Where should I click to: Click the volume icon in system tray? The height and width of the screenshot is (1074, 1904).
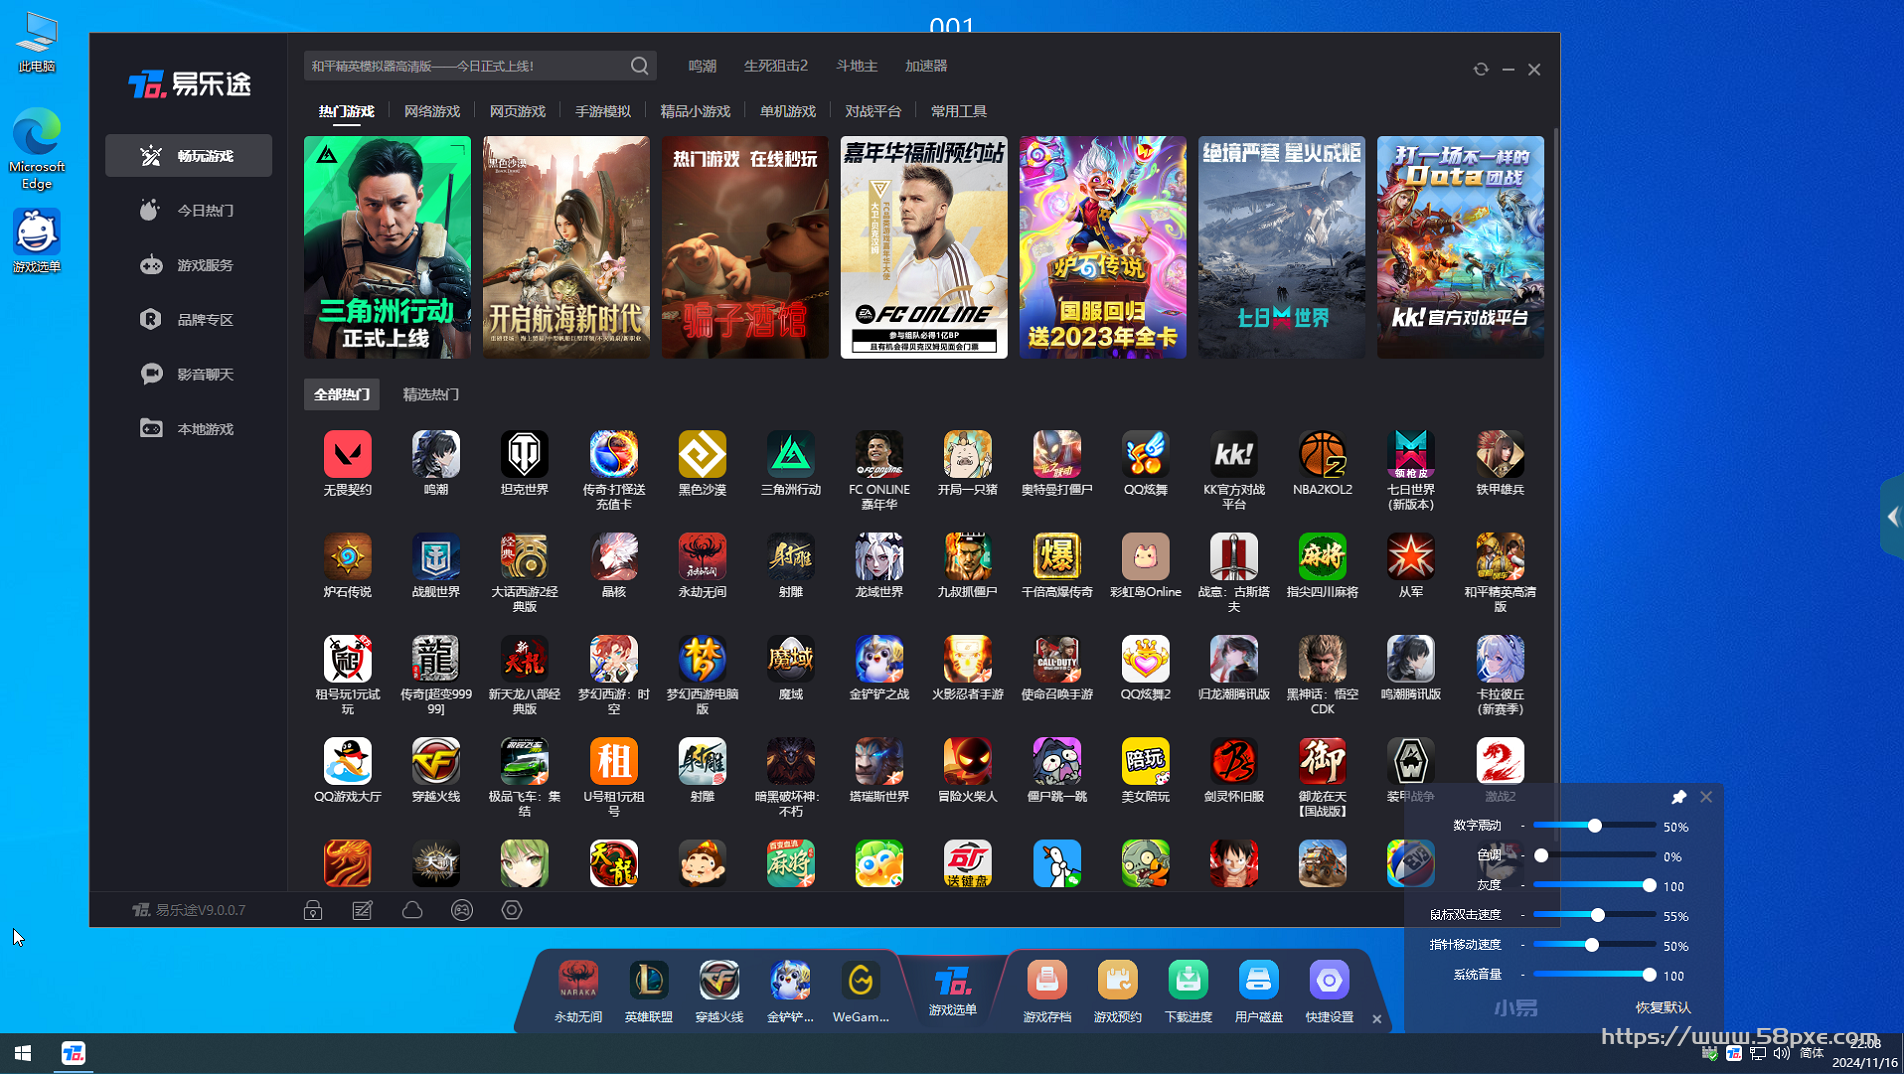pos(1782,1053)
